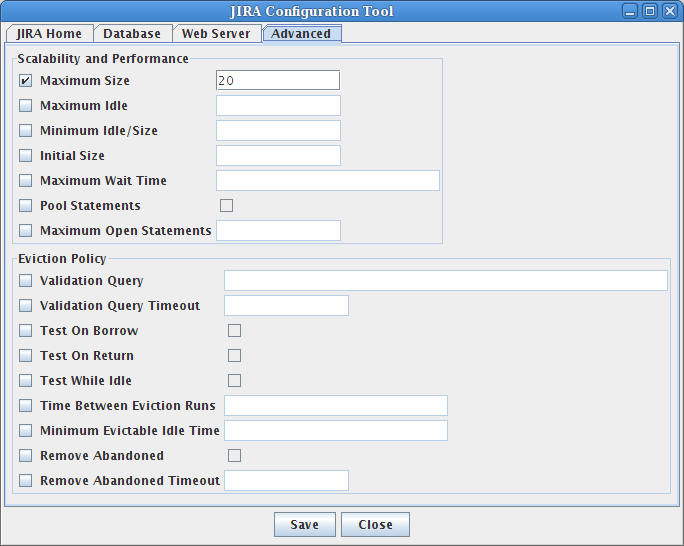This screenshot has width=684, height=546.
Task: Toggle the Test While Idle value checkbox
Action: click(x=234, y=381)
